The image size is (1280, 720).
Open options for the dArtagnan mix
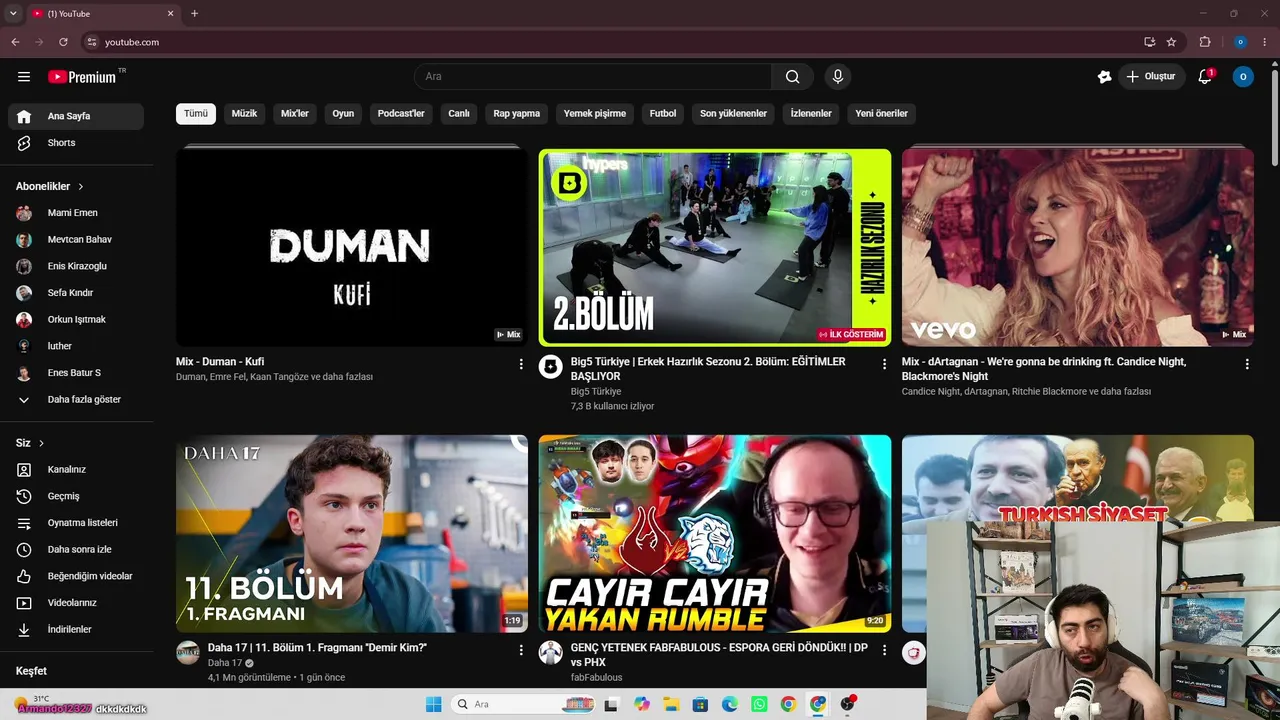[1247, 364]
